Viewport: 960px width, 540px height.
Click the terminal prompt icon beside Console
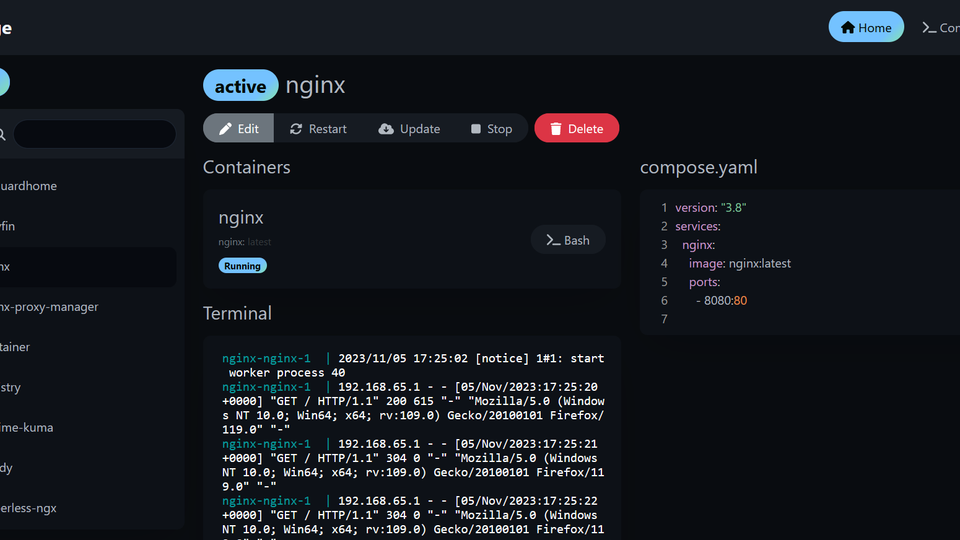[929, 28]
